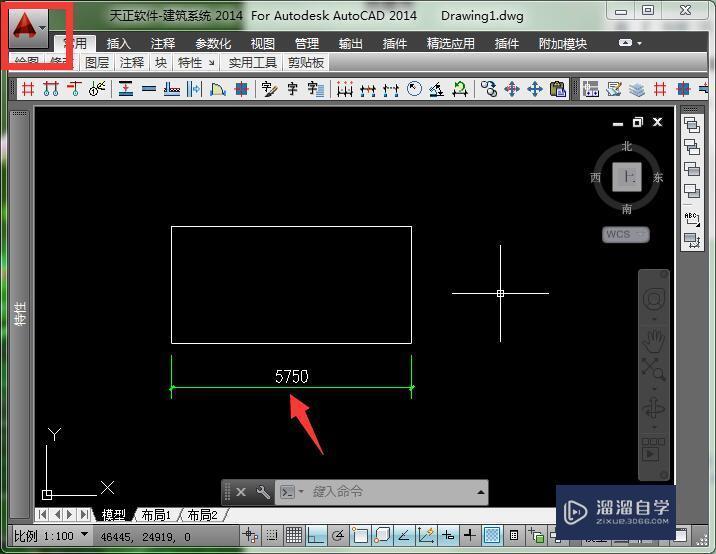Click the green arc dimension tool
The height and width of the screenshot is (554, 716).
point(460,89)
